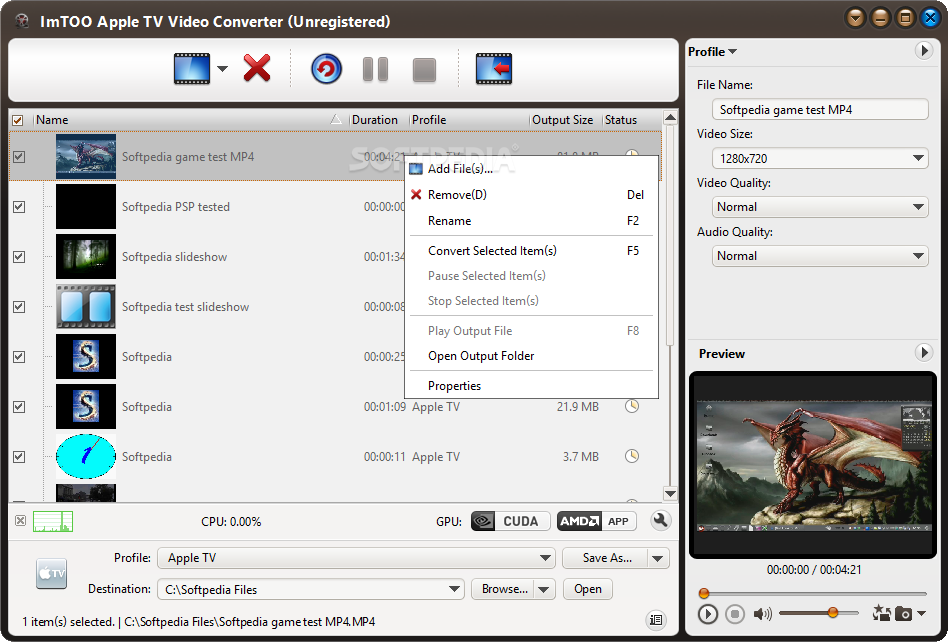Click the Status column header
Image resolution: width=948 pixels, height=642 pixels.
point(632,120)
